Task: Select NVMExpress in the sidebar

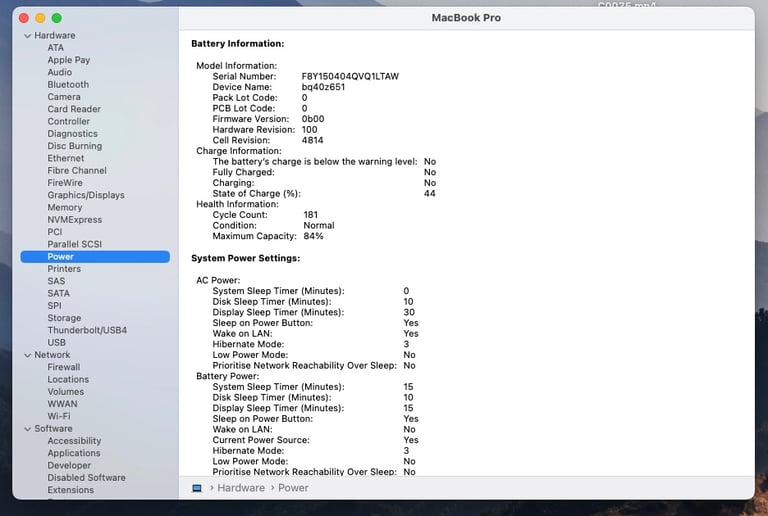Action: click(x=75, y=219)
